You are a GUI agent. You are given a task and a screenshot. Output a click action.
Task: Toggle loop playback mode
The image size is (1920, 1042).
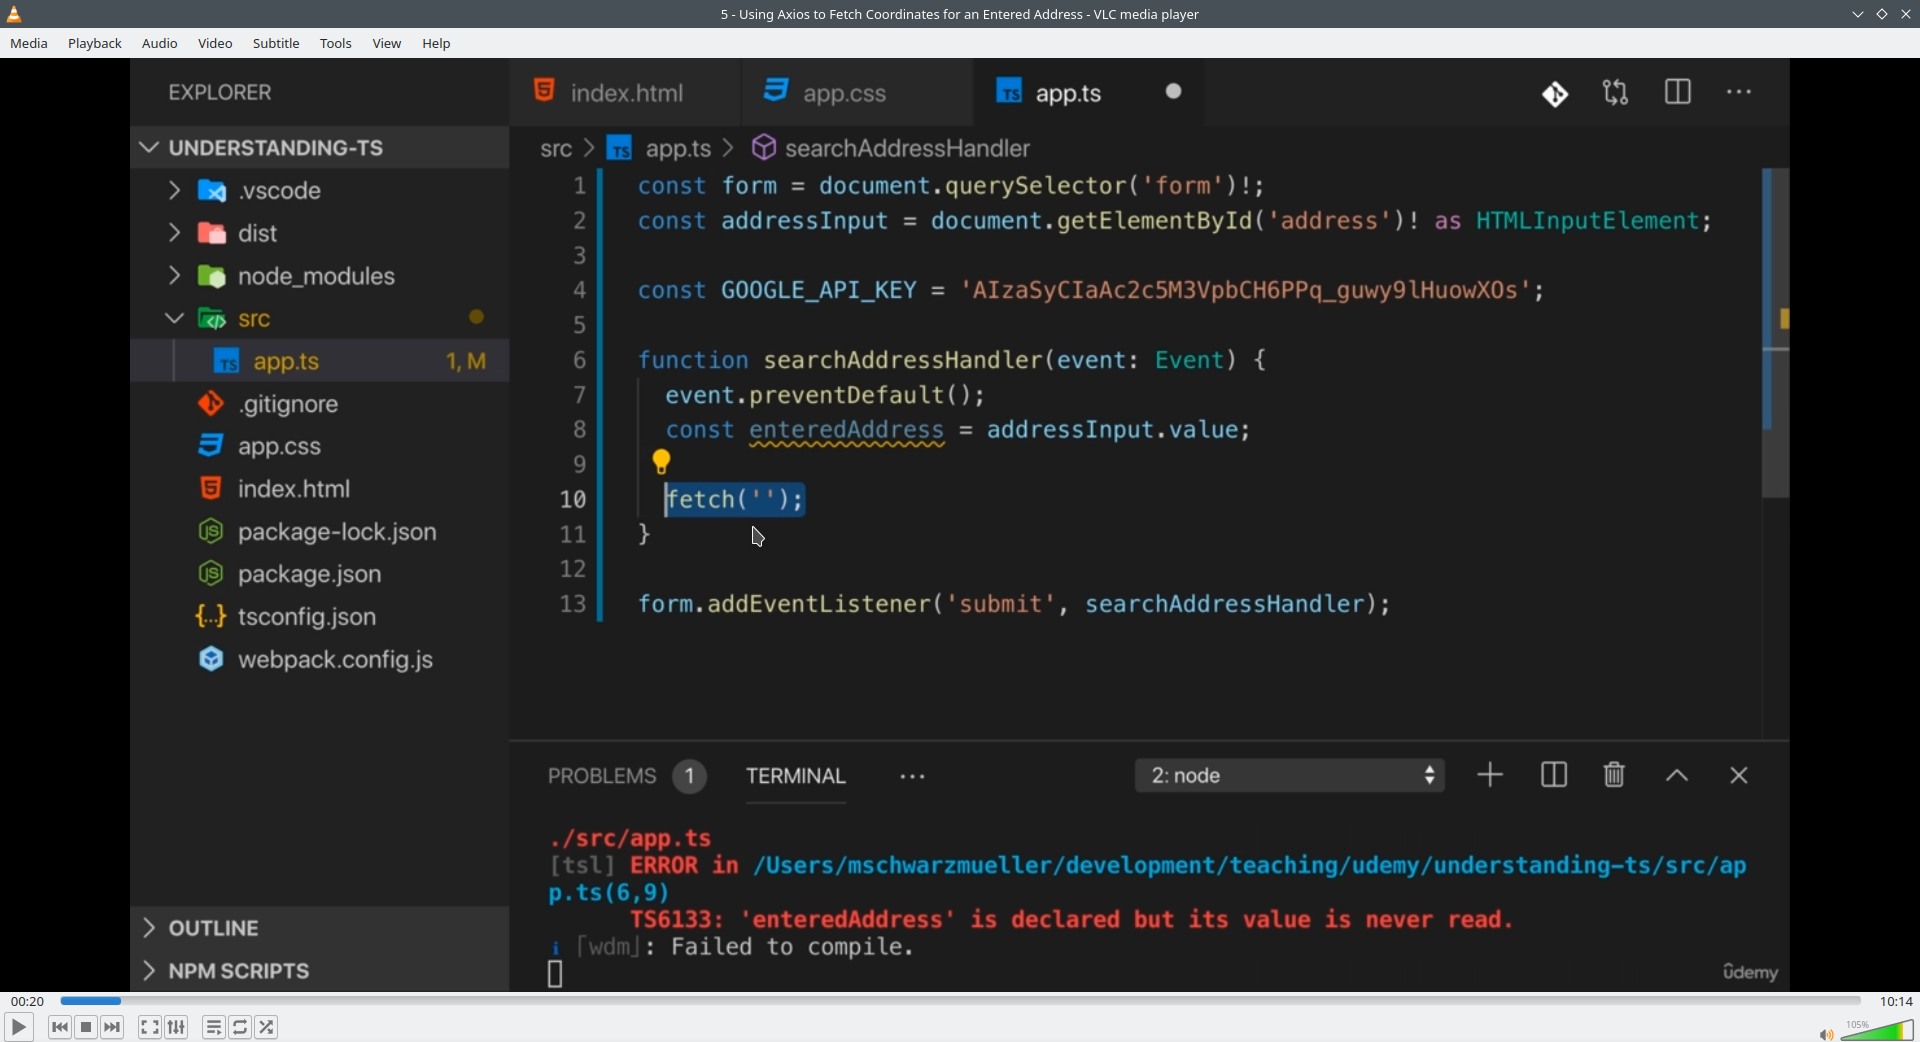[240, 1027]
